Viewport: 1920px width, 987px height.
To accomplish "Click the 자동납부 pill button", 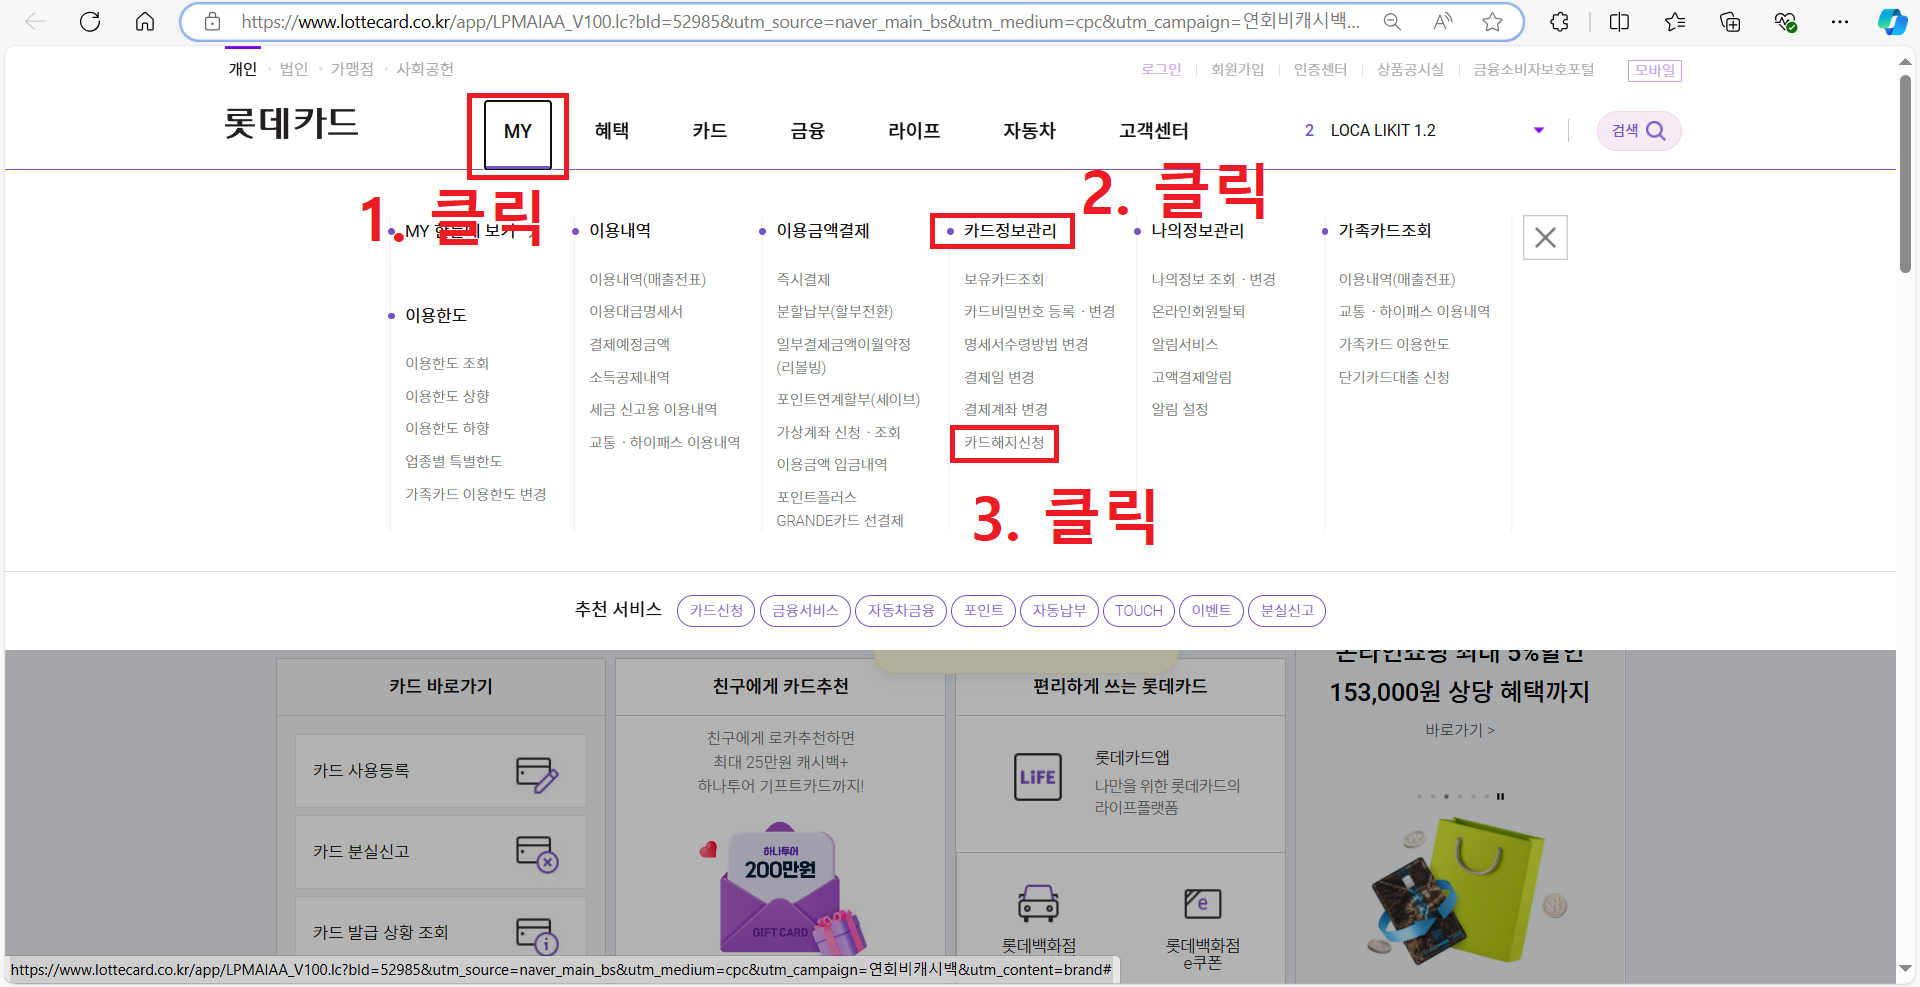I will click(x=1059, y=611).
